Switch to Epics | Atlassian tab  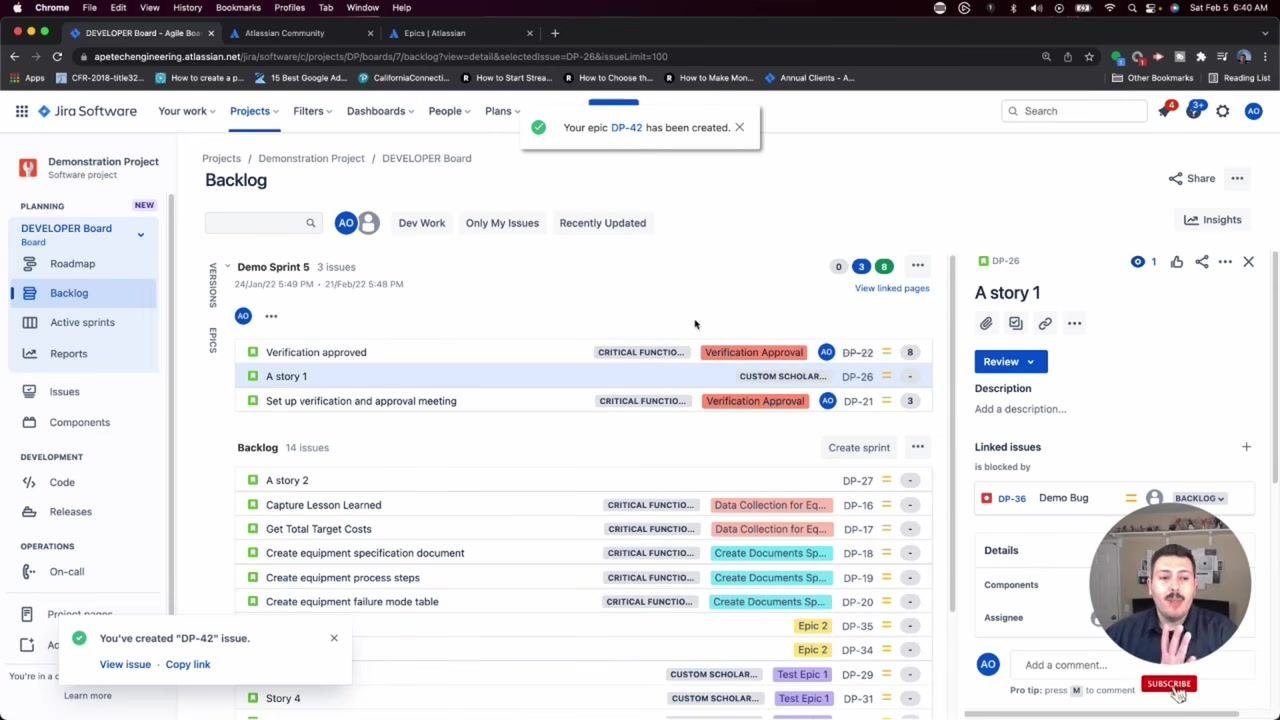coord(459,33)
